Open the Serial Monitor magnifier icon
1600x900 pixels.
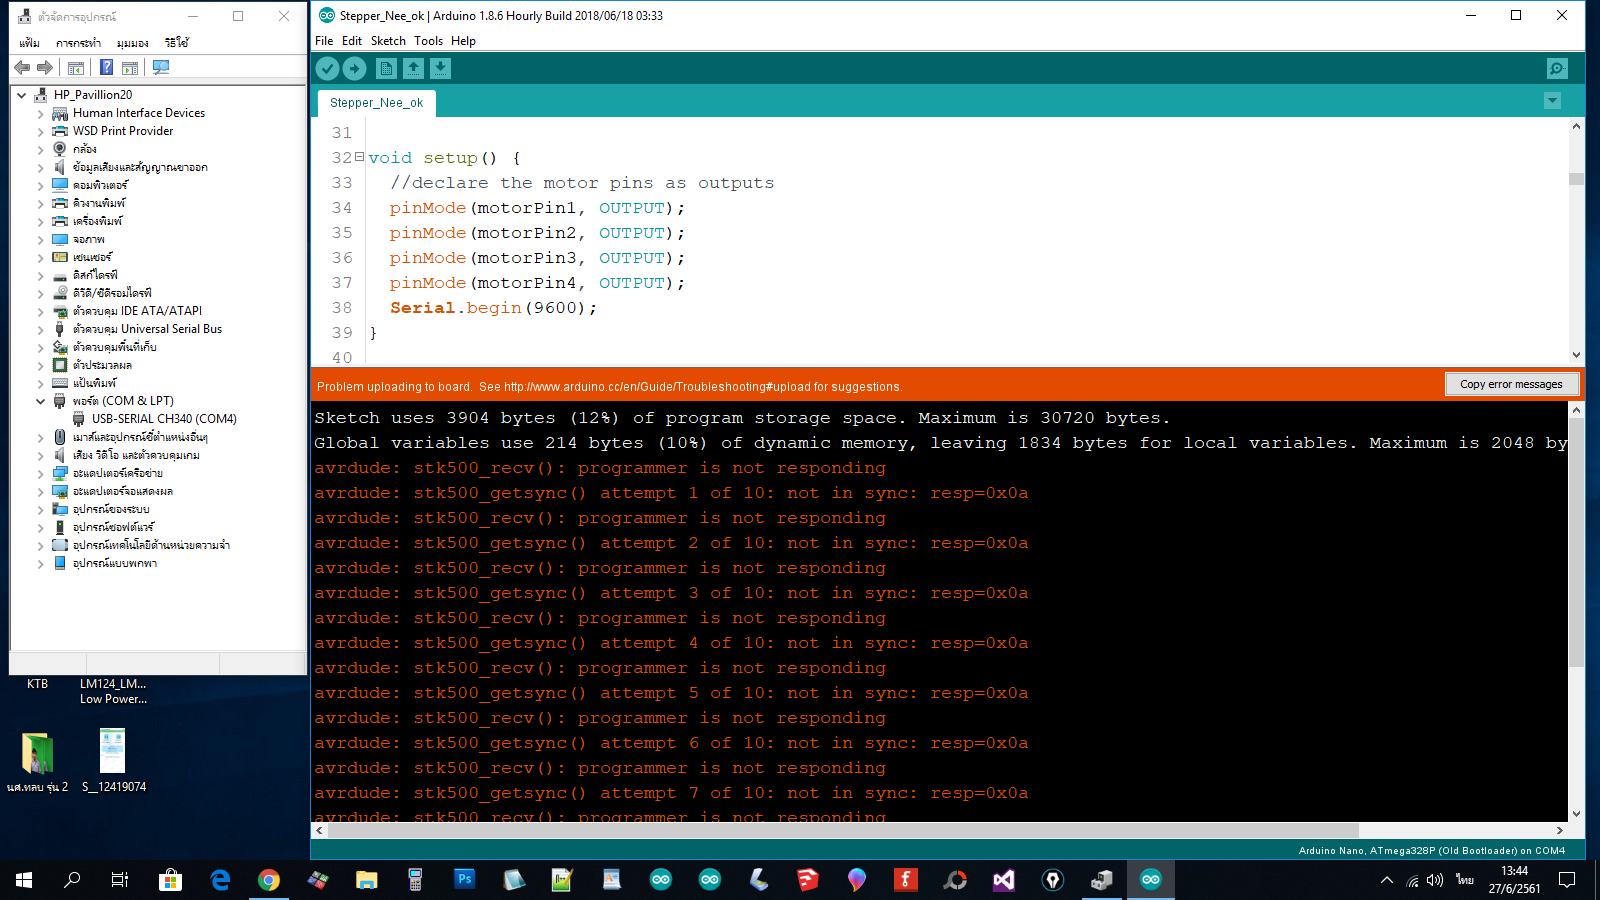[1557, 68]
